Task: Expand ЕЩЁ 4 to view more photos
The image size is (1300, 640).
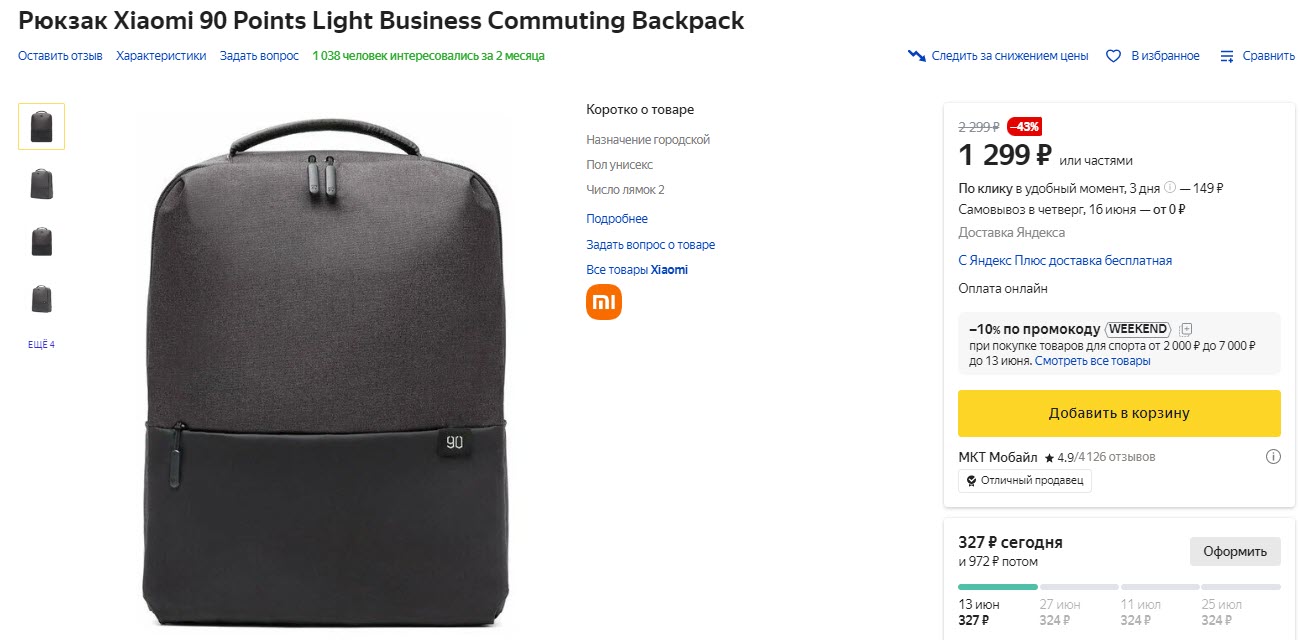Action: (40, 343)
